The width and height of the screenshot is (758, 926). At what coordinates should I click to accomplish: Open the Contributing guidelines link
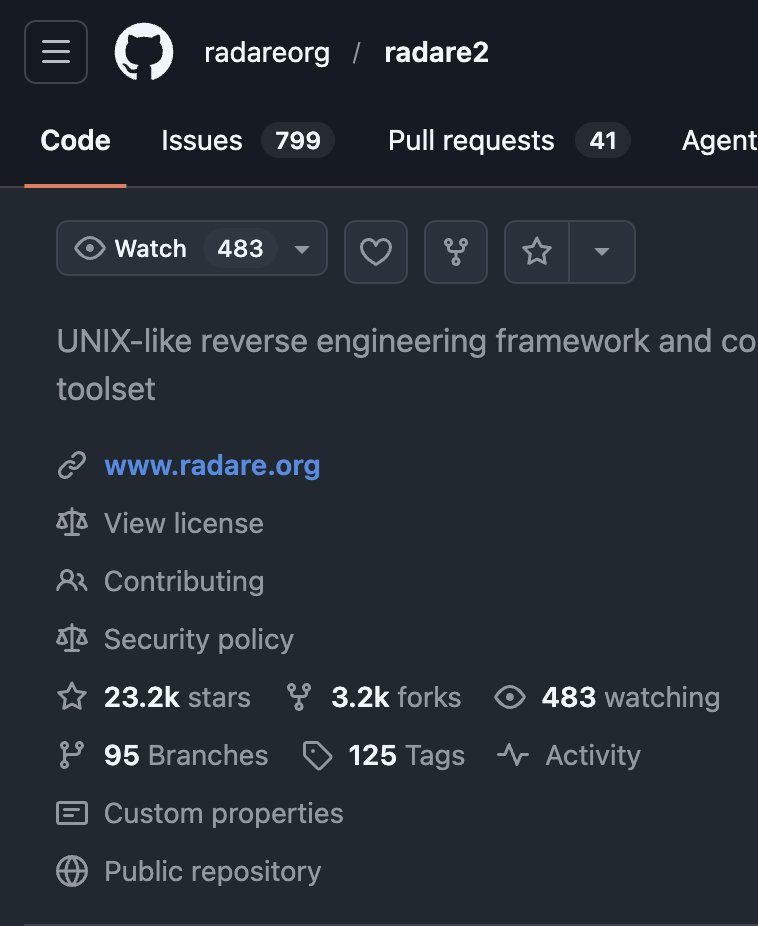184,582
